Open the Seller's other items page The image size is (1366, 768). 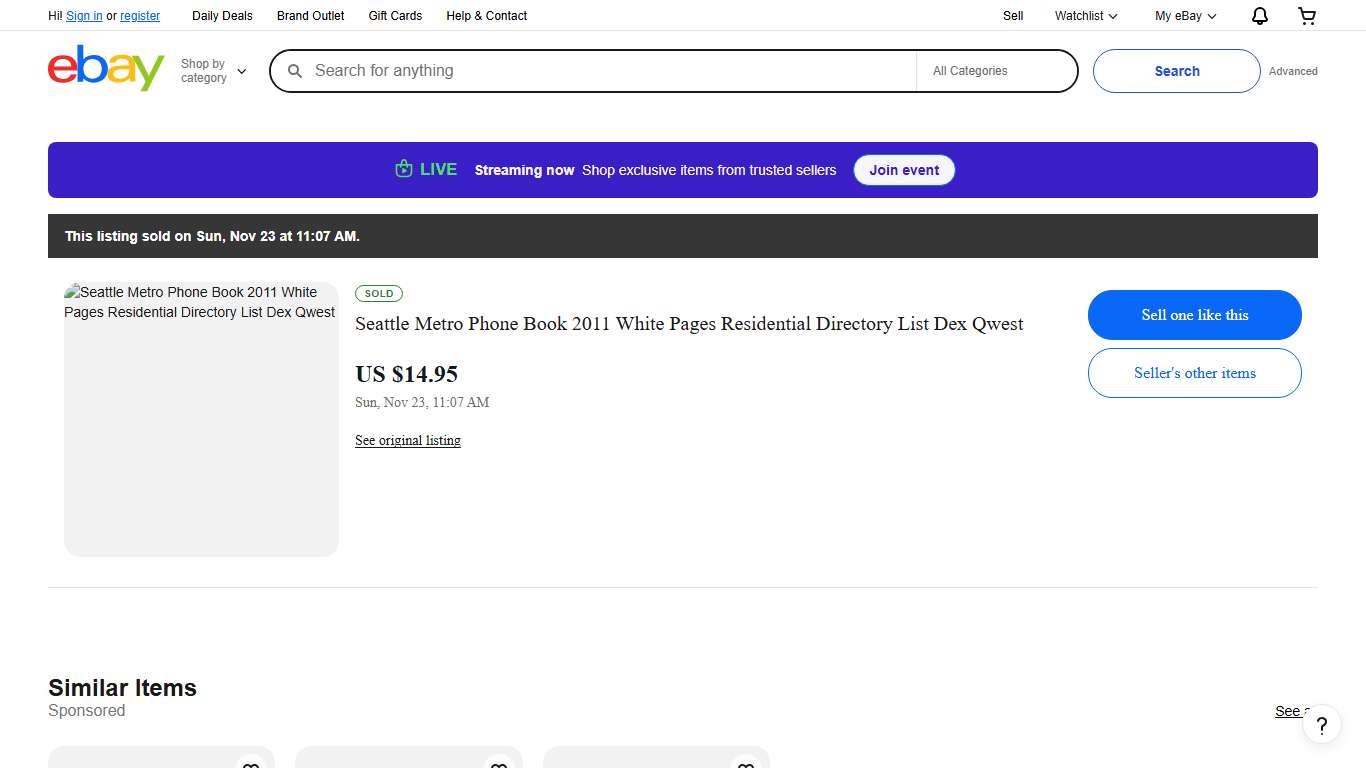(x=1194, y=372)
